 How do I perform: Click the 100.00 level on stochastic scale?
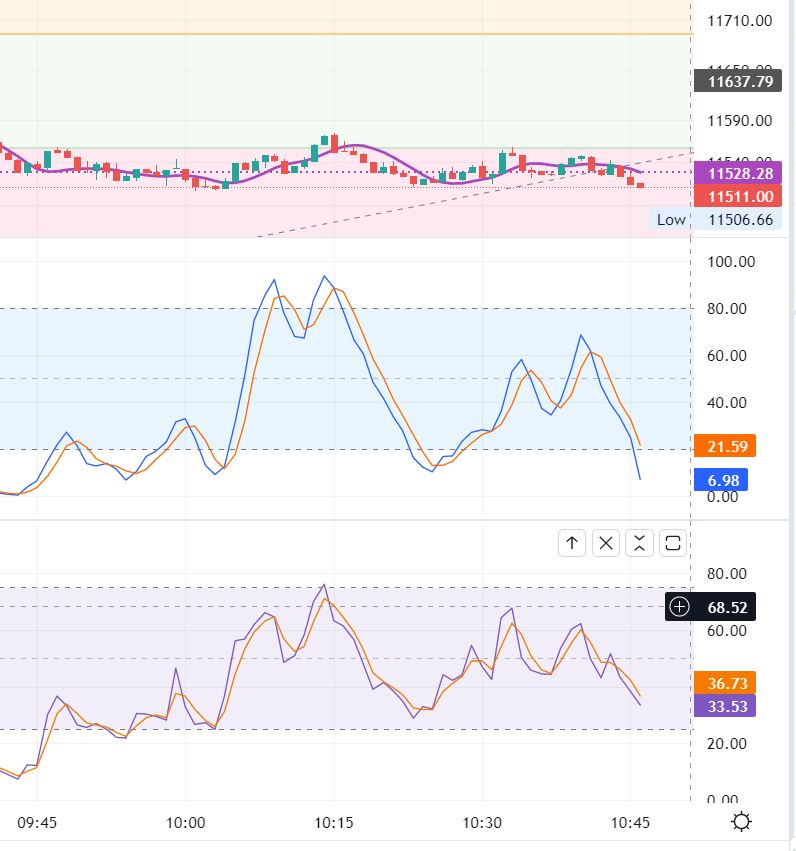(x=731, y=262)
